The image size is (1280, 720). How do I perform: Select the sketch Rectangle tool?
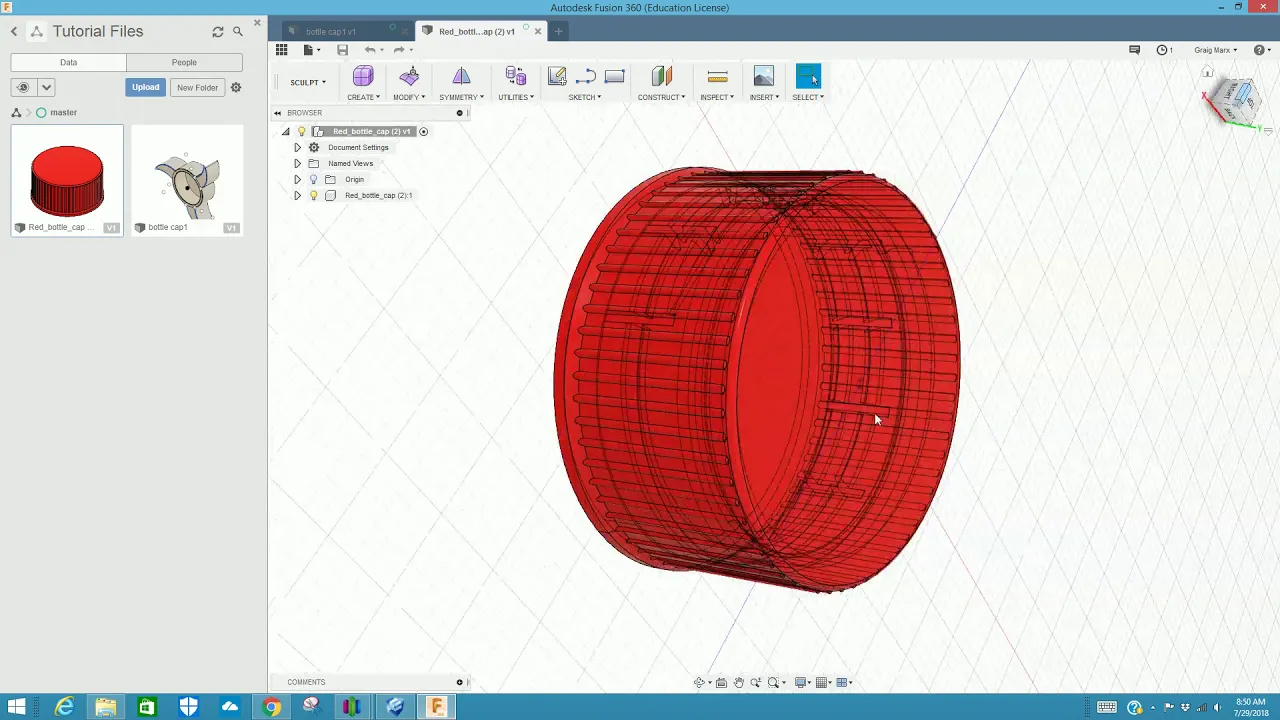coord(615,77)
